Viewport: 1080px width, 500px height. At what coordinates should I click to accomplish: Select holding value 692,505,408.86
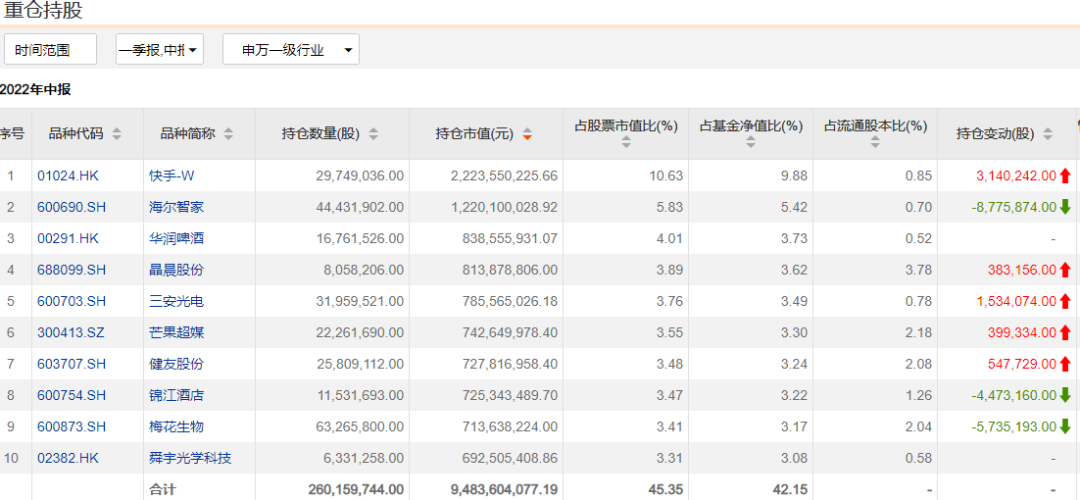pos(508,458)
